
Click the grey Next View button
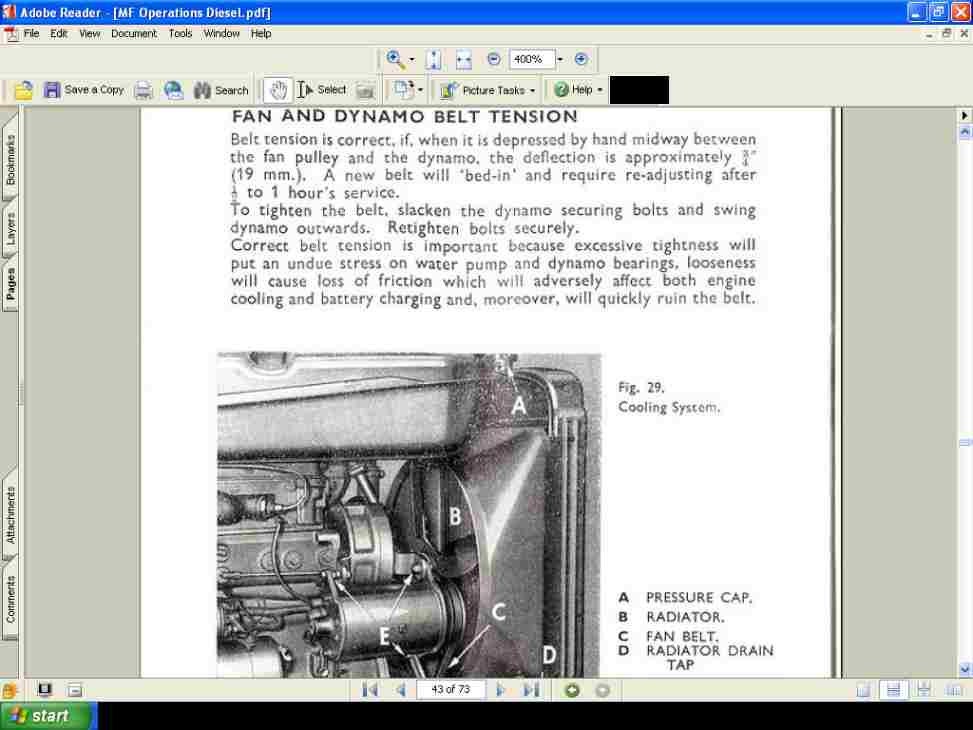point(602,690)
